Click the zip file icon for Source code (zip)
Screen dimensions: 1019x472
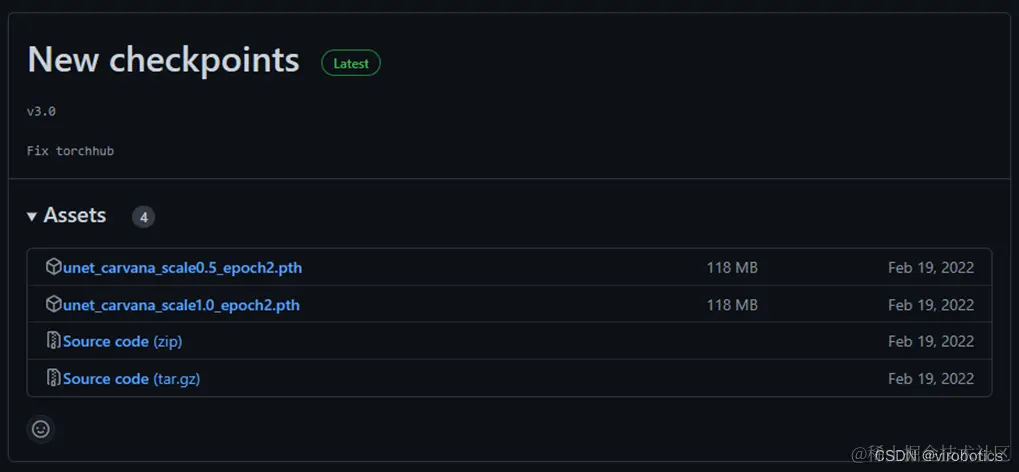pos(54,341)
